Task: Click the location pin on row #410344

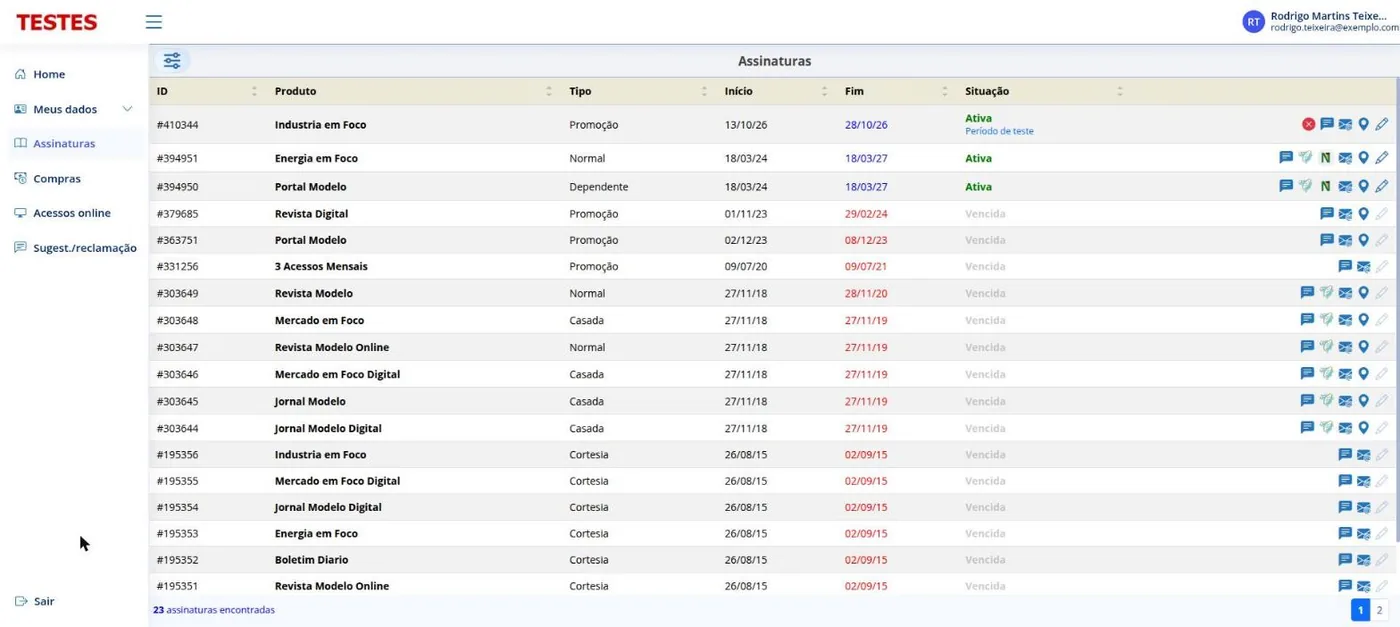Action: click(x=1363, y=124)
